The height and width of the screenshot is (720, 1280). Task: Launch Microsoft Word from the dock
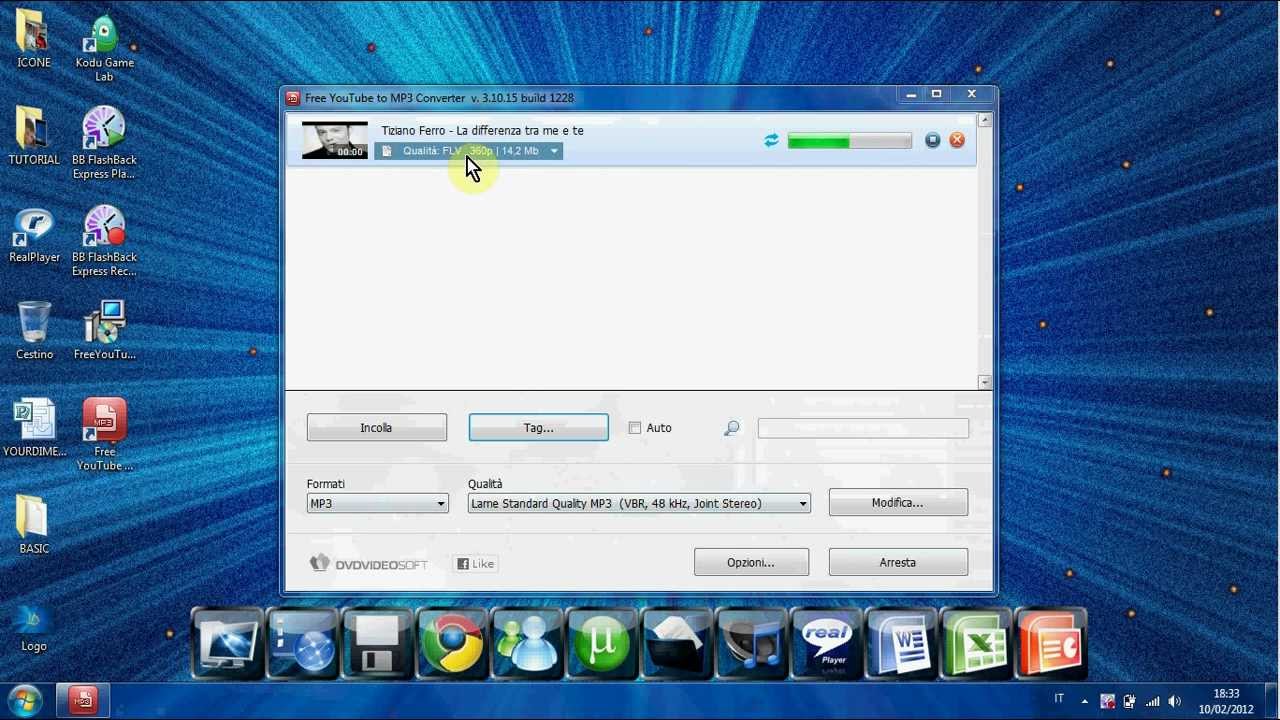tap(901, 643)
